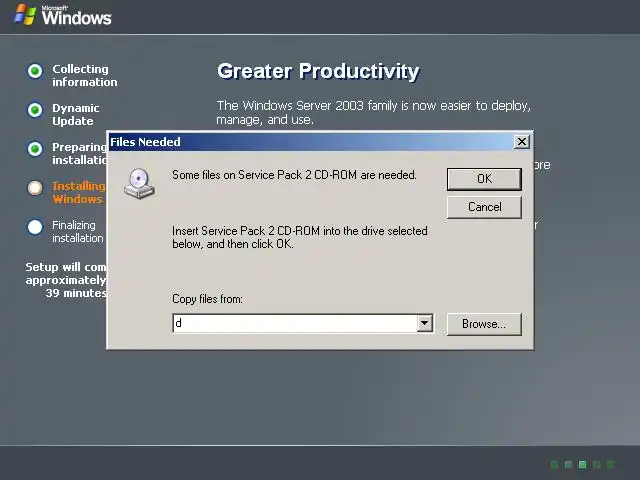Image resolution: width=640 pixels, height=480 pixels.
Task: Click the Windows Server 2003 family description
Action: point(373,112)
